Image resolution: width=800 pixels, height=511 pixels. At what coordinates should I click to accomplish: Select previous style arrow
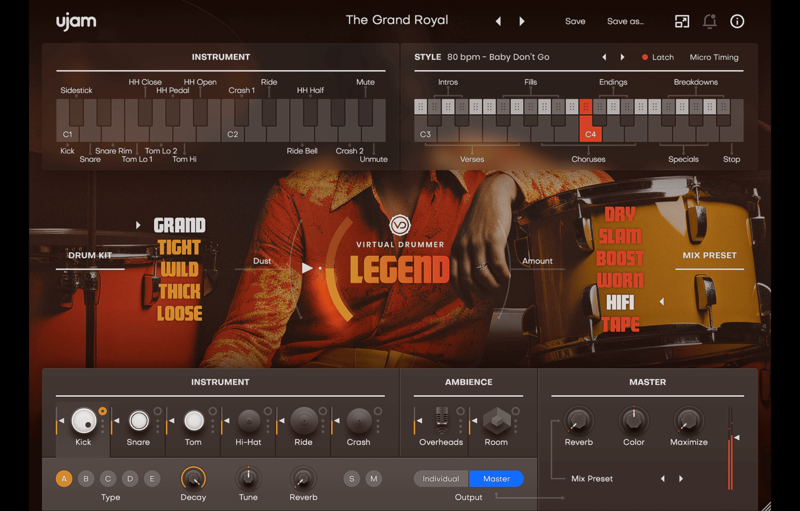click(x=605, y=57)
